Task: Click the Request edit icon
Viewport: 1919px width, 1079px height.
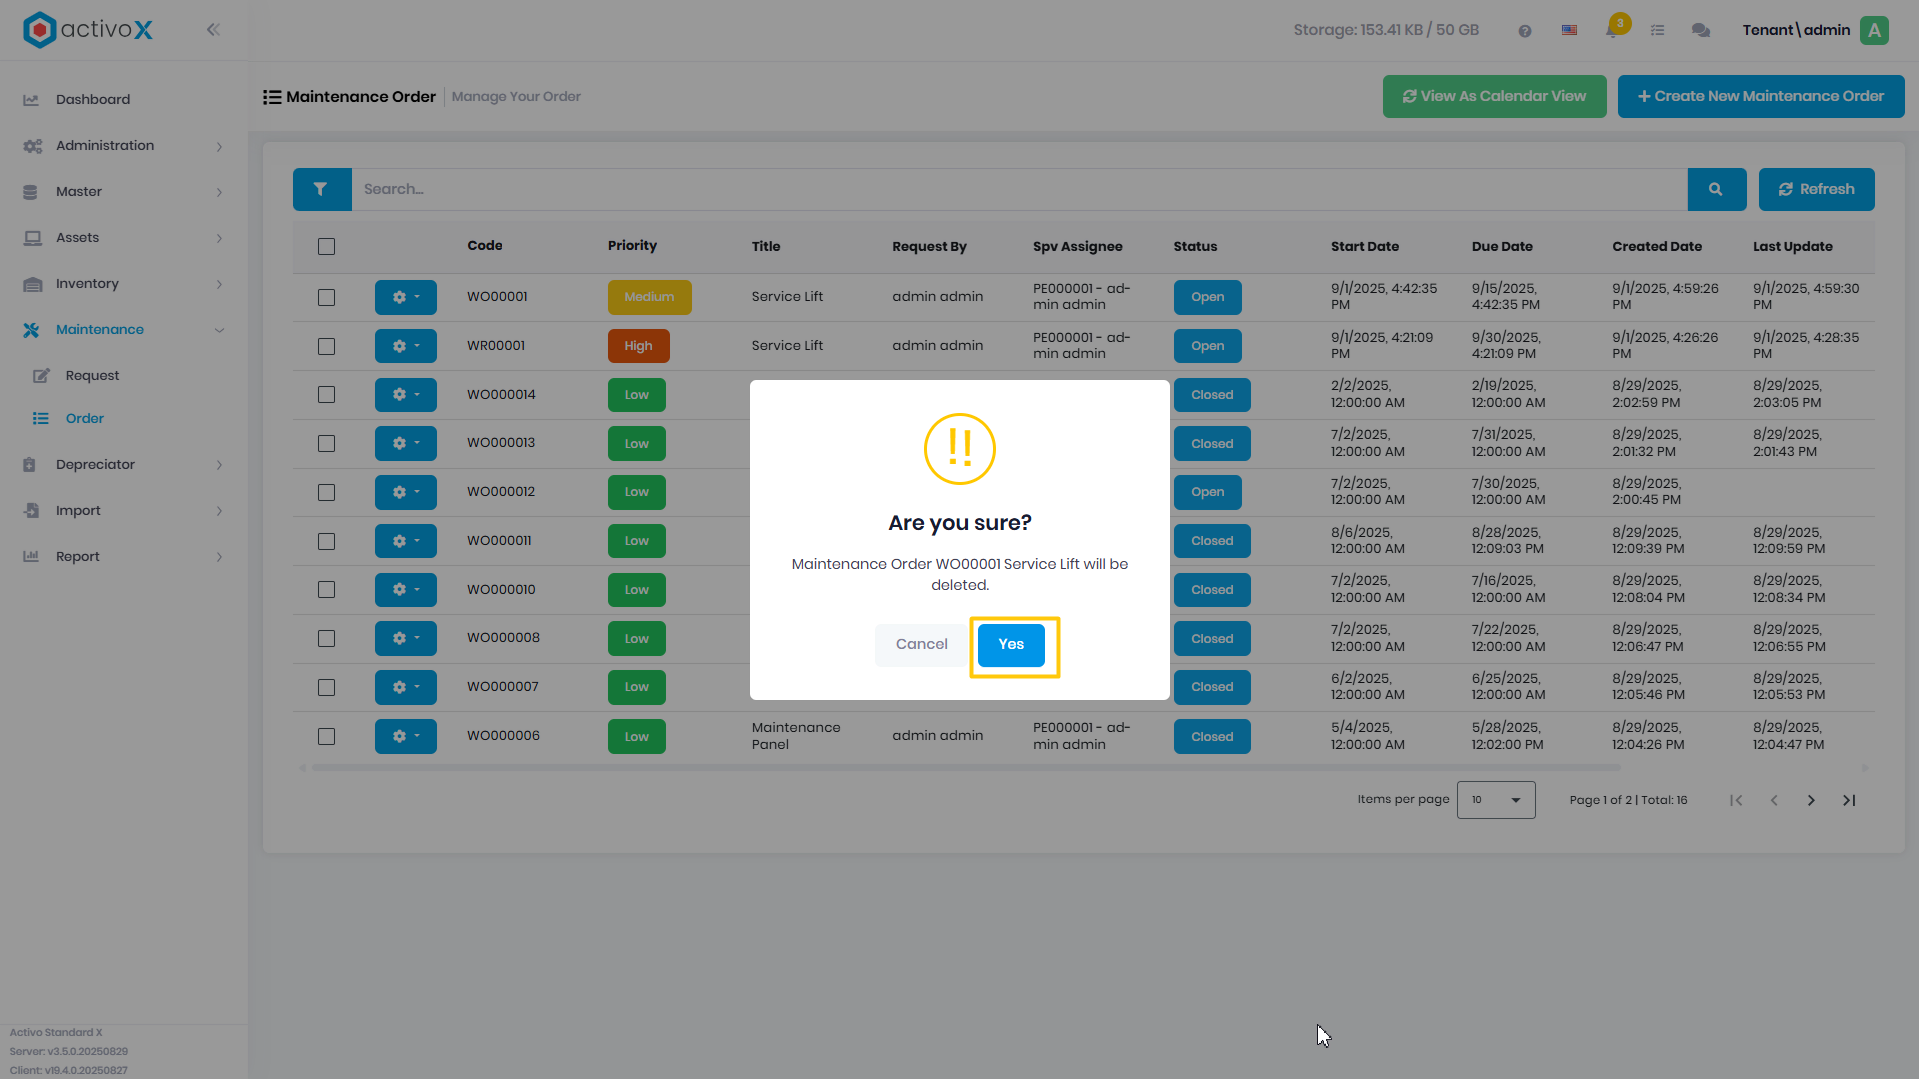Action: 41,376
